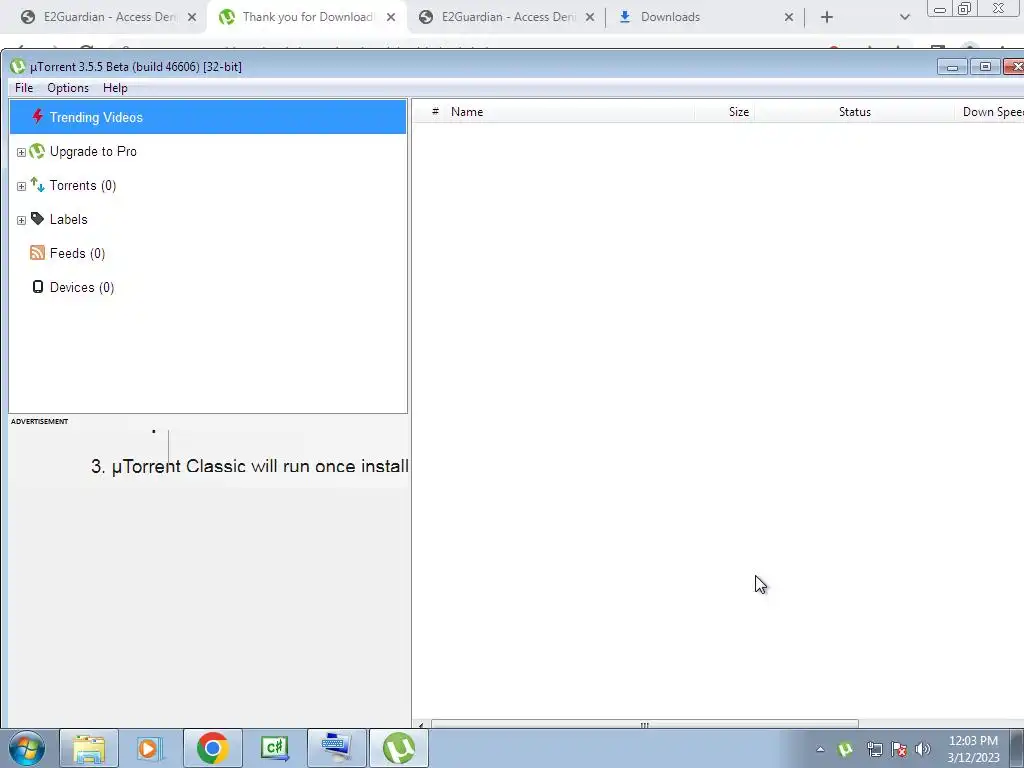Open the Help menu
The width and height of the screenshot is (1024, 768).
[115, 88]
